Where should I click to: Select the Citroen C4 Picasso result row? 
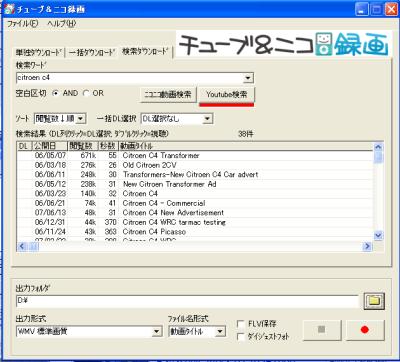(x=195, y=232)
